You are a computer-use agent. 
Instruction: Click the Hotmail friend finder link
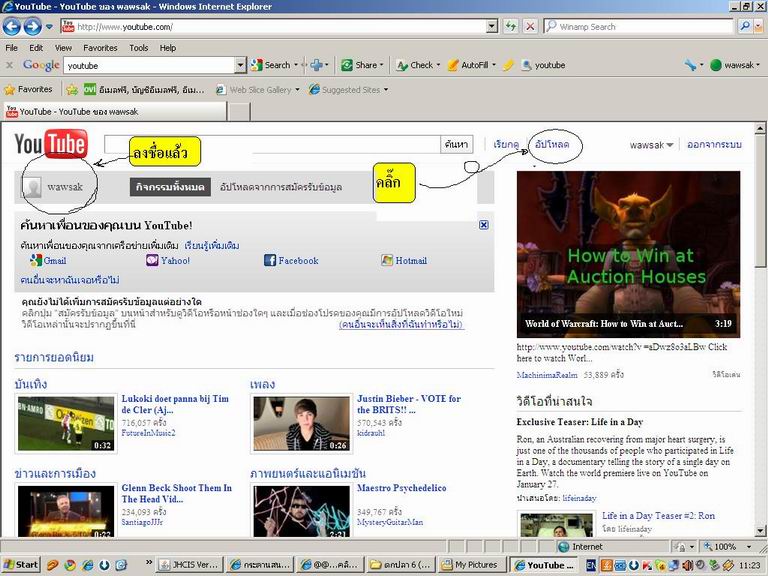click(x=404, y=261)
